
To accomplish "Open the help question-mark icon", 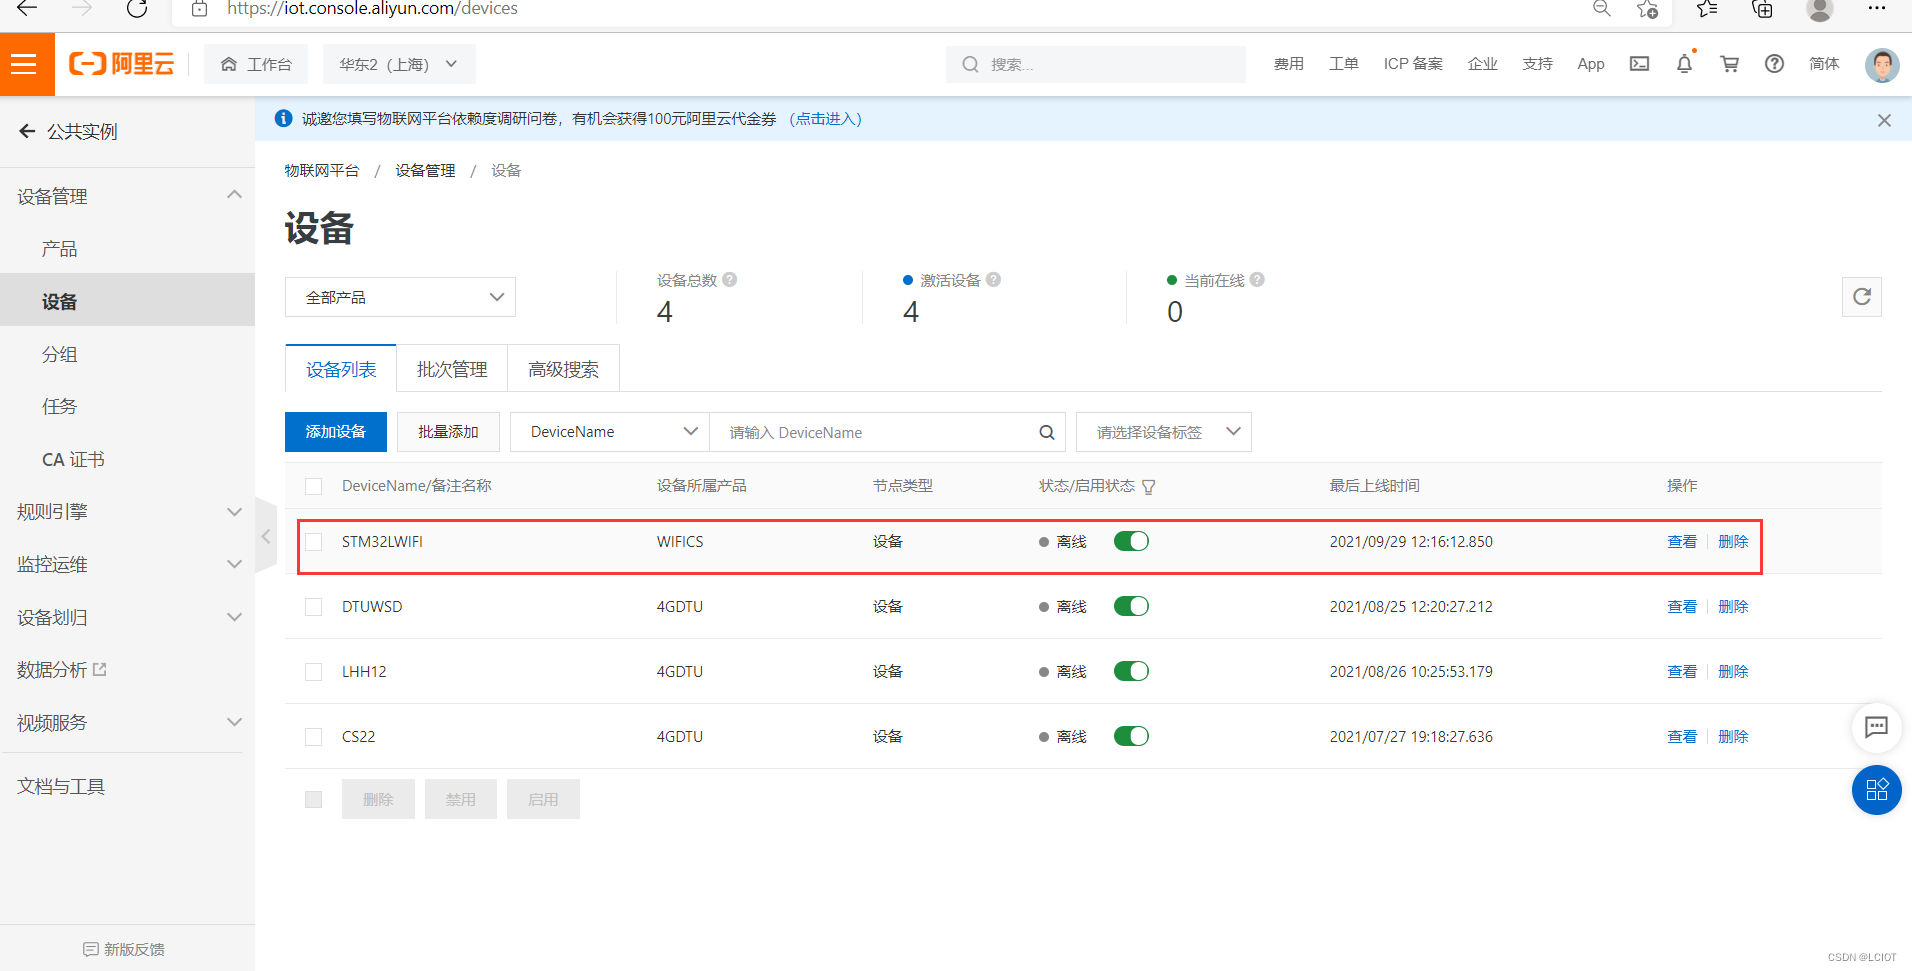I will tap(1774, 64).
